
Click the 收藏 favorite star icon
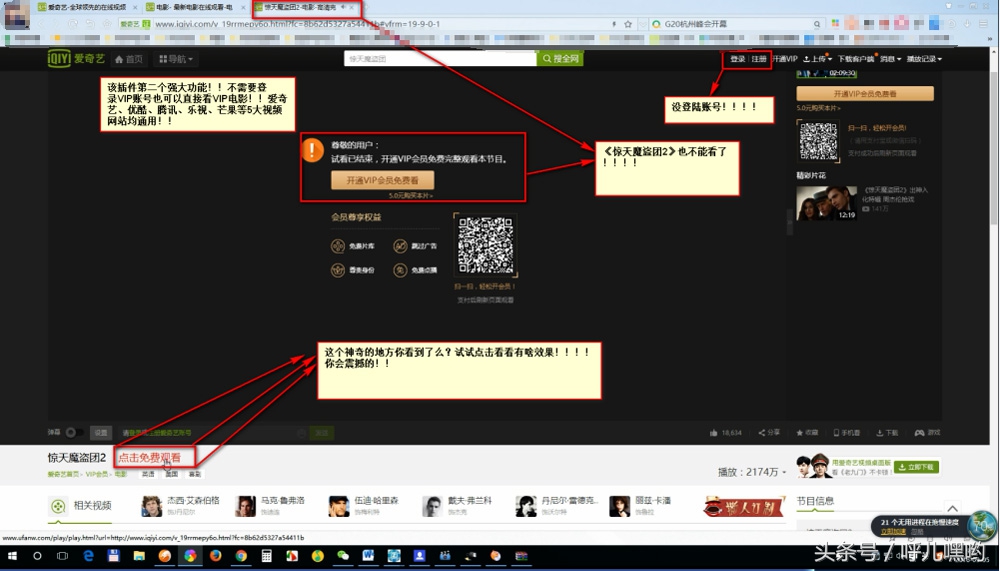click(800, 433)
